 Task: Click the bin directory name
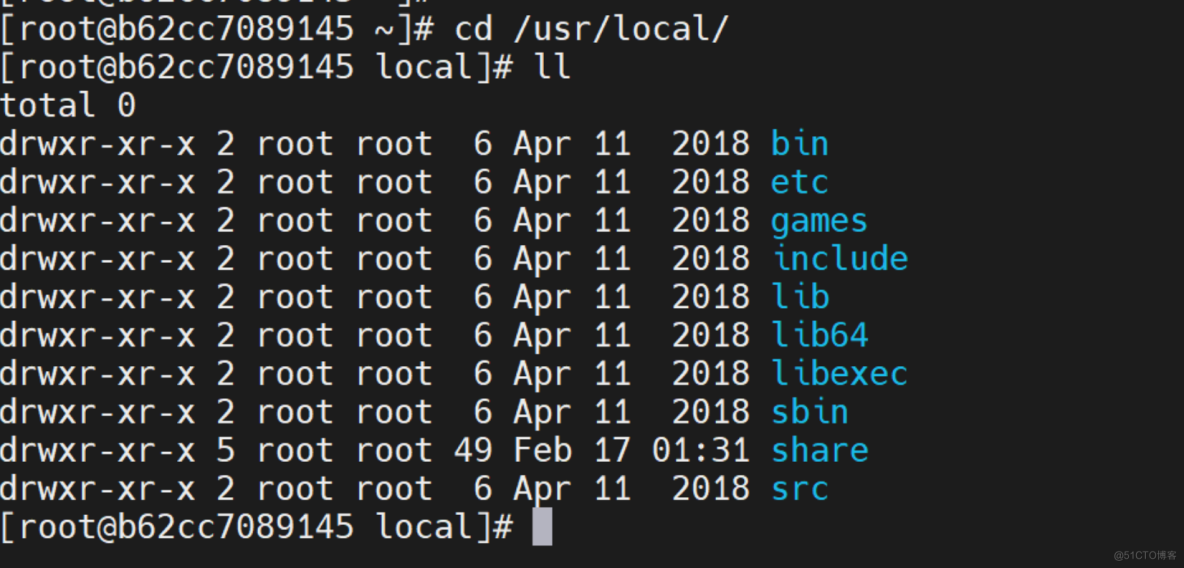(x=800, y=144)
